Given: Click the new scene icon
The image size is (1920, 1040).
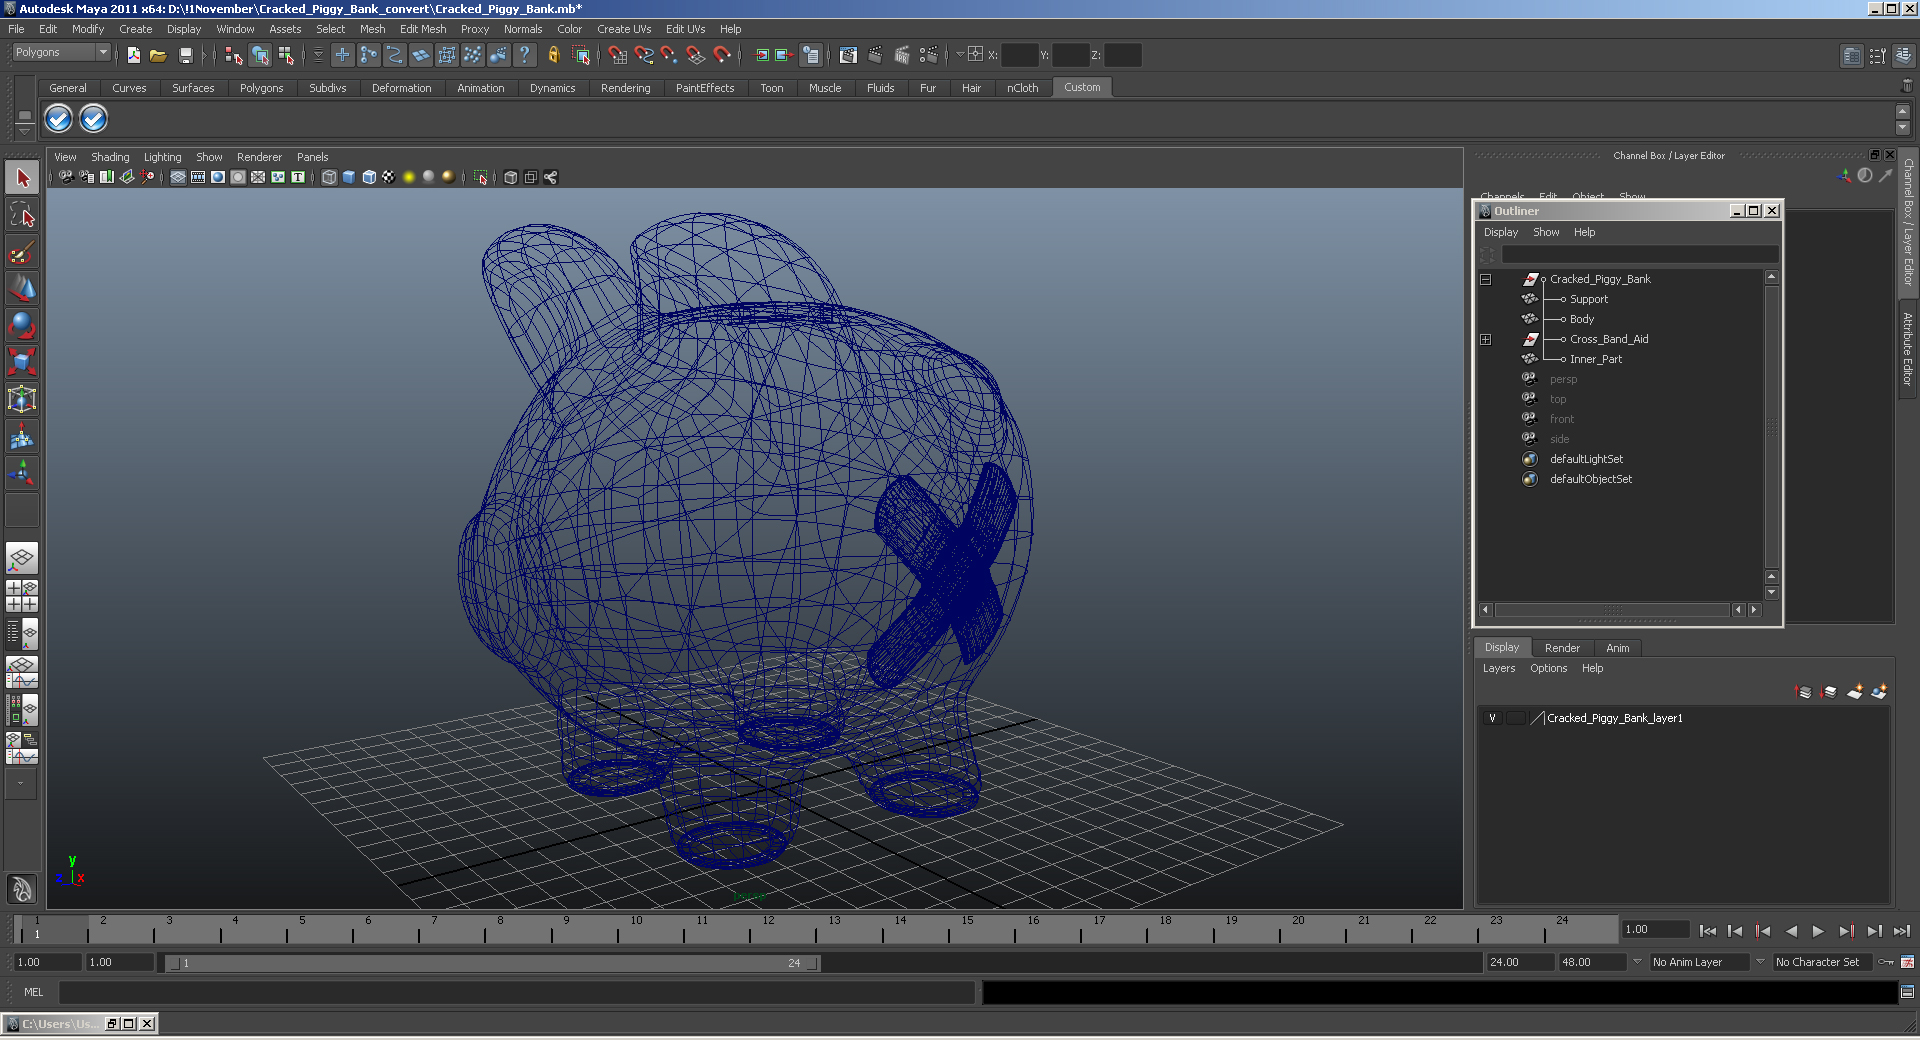Looking at the screenshot, I should (x=133, y=55).
